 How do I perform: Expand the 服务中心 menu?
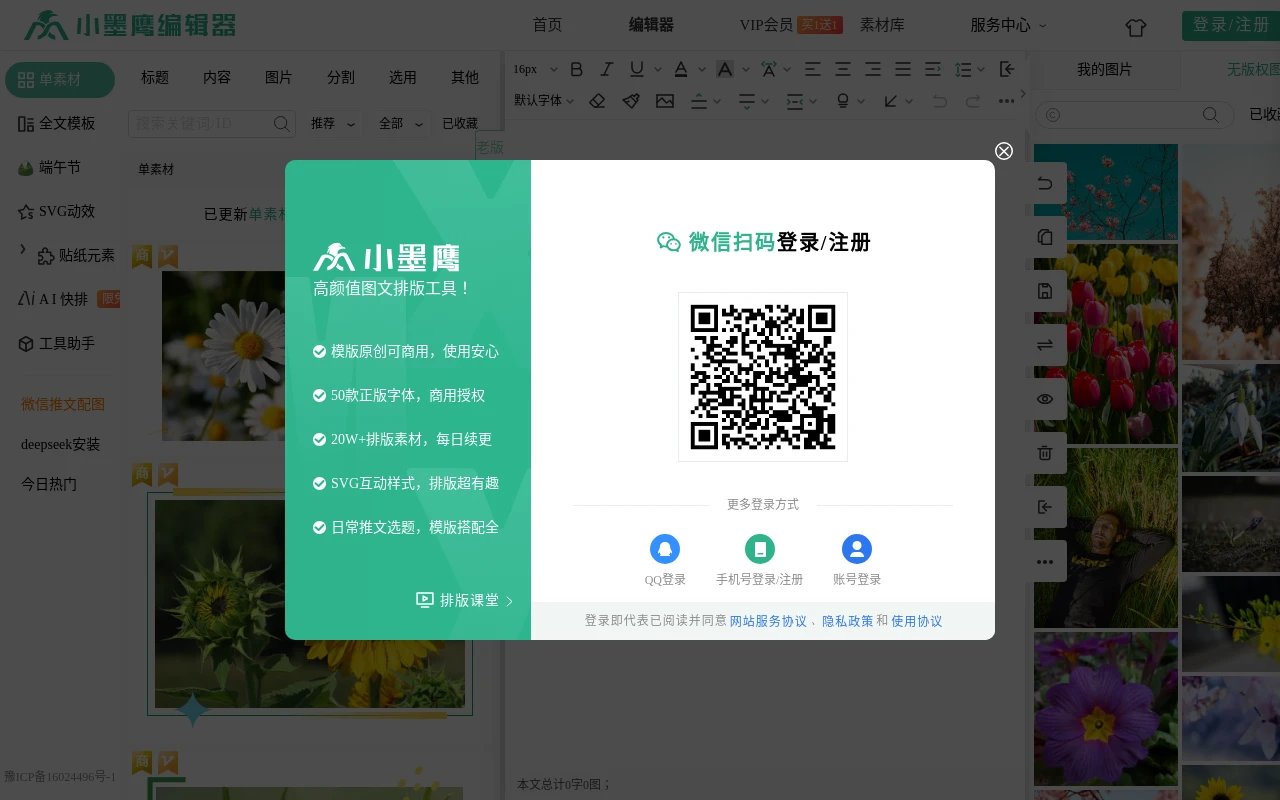click(x=1001, y=25)
